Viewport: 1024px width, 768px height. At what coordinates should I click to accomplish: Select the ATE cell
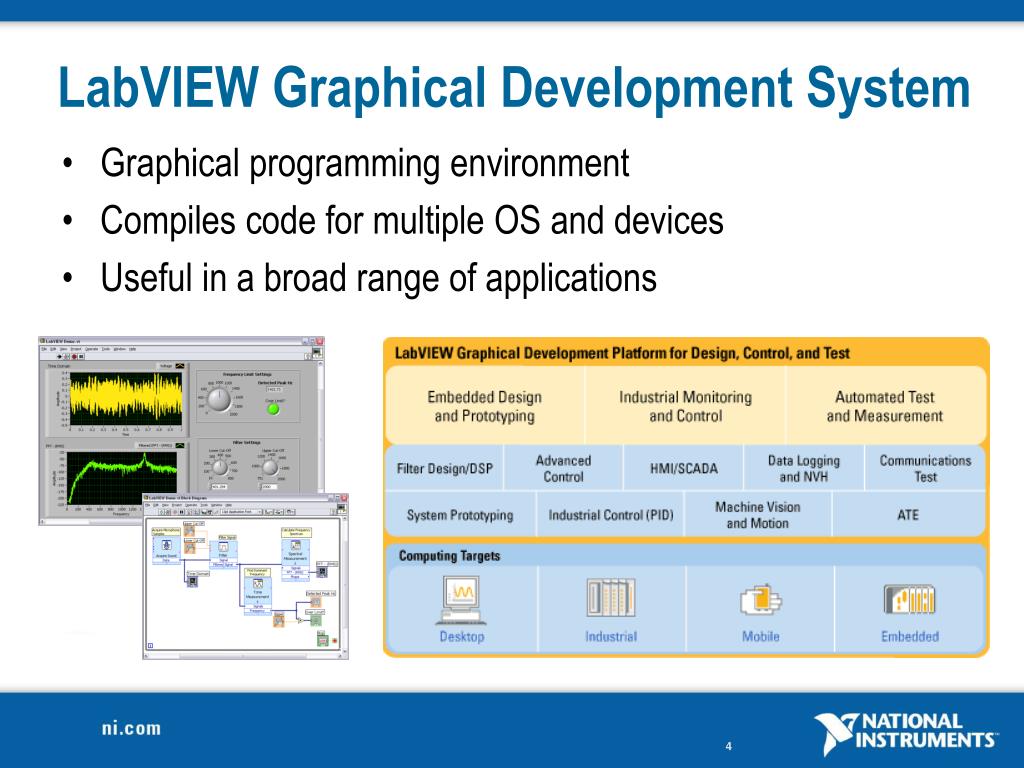click(x=908, y=515)
